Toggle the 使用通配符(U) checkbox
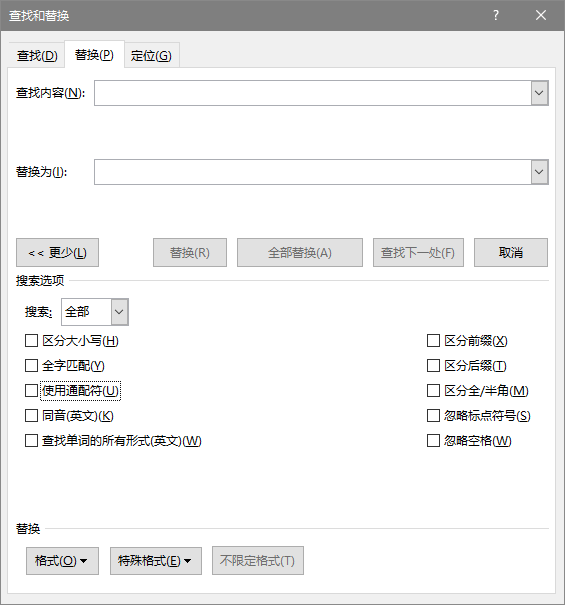 click(31, 390)
